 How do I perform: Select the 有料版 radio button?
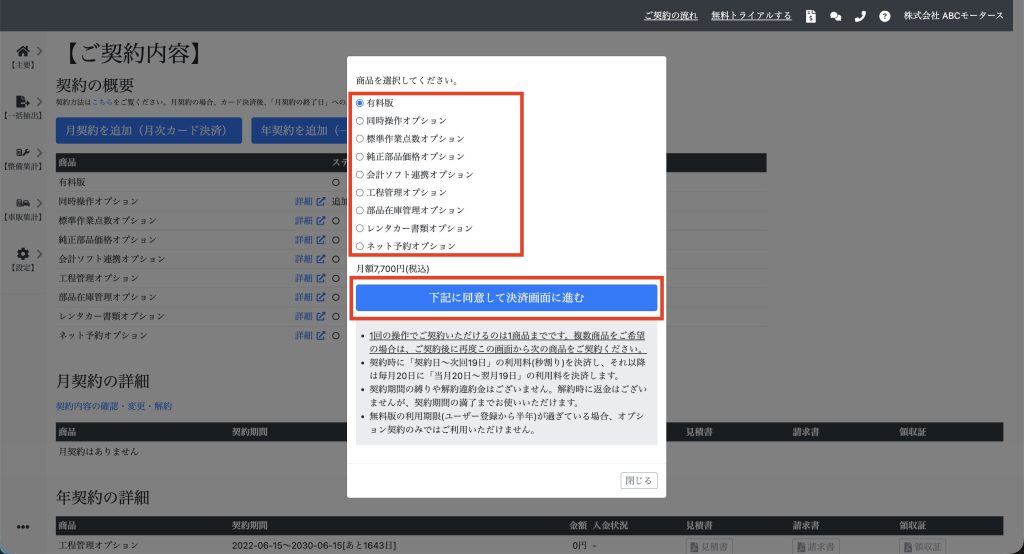pos(360,103)
